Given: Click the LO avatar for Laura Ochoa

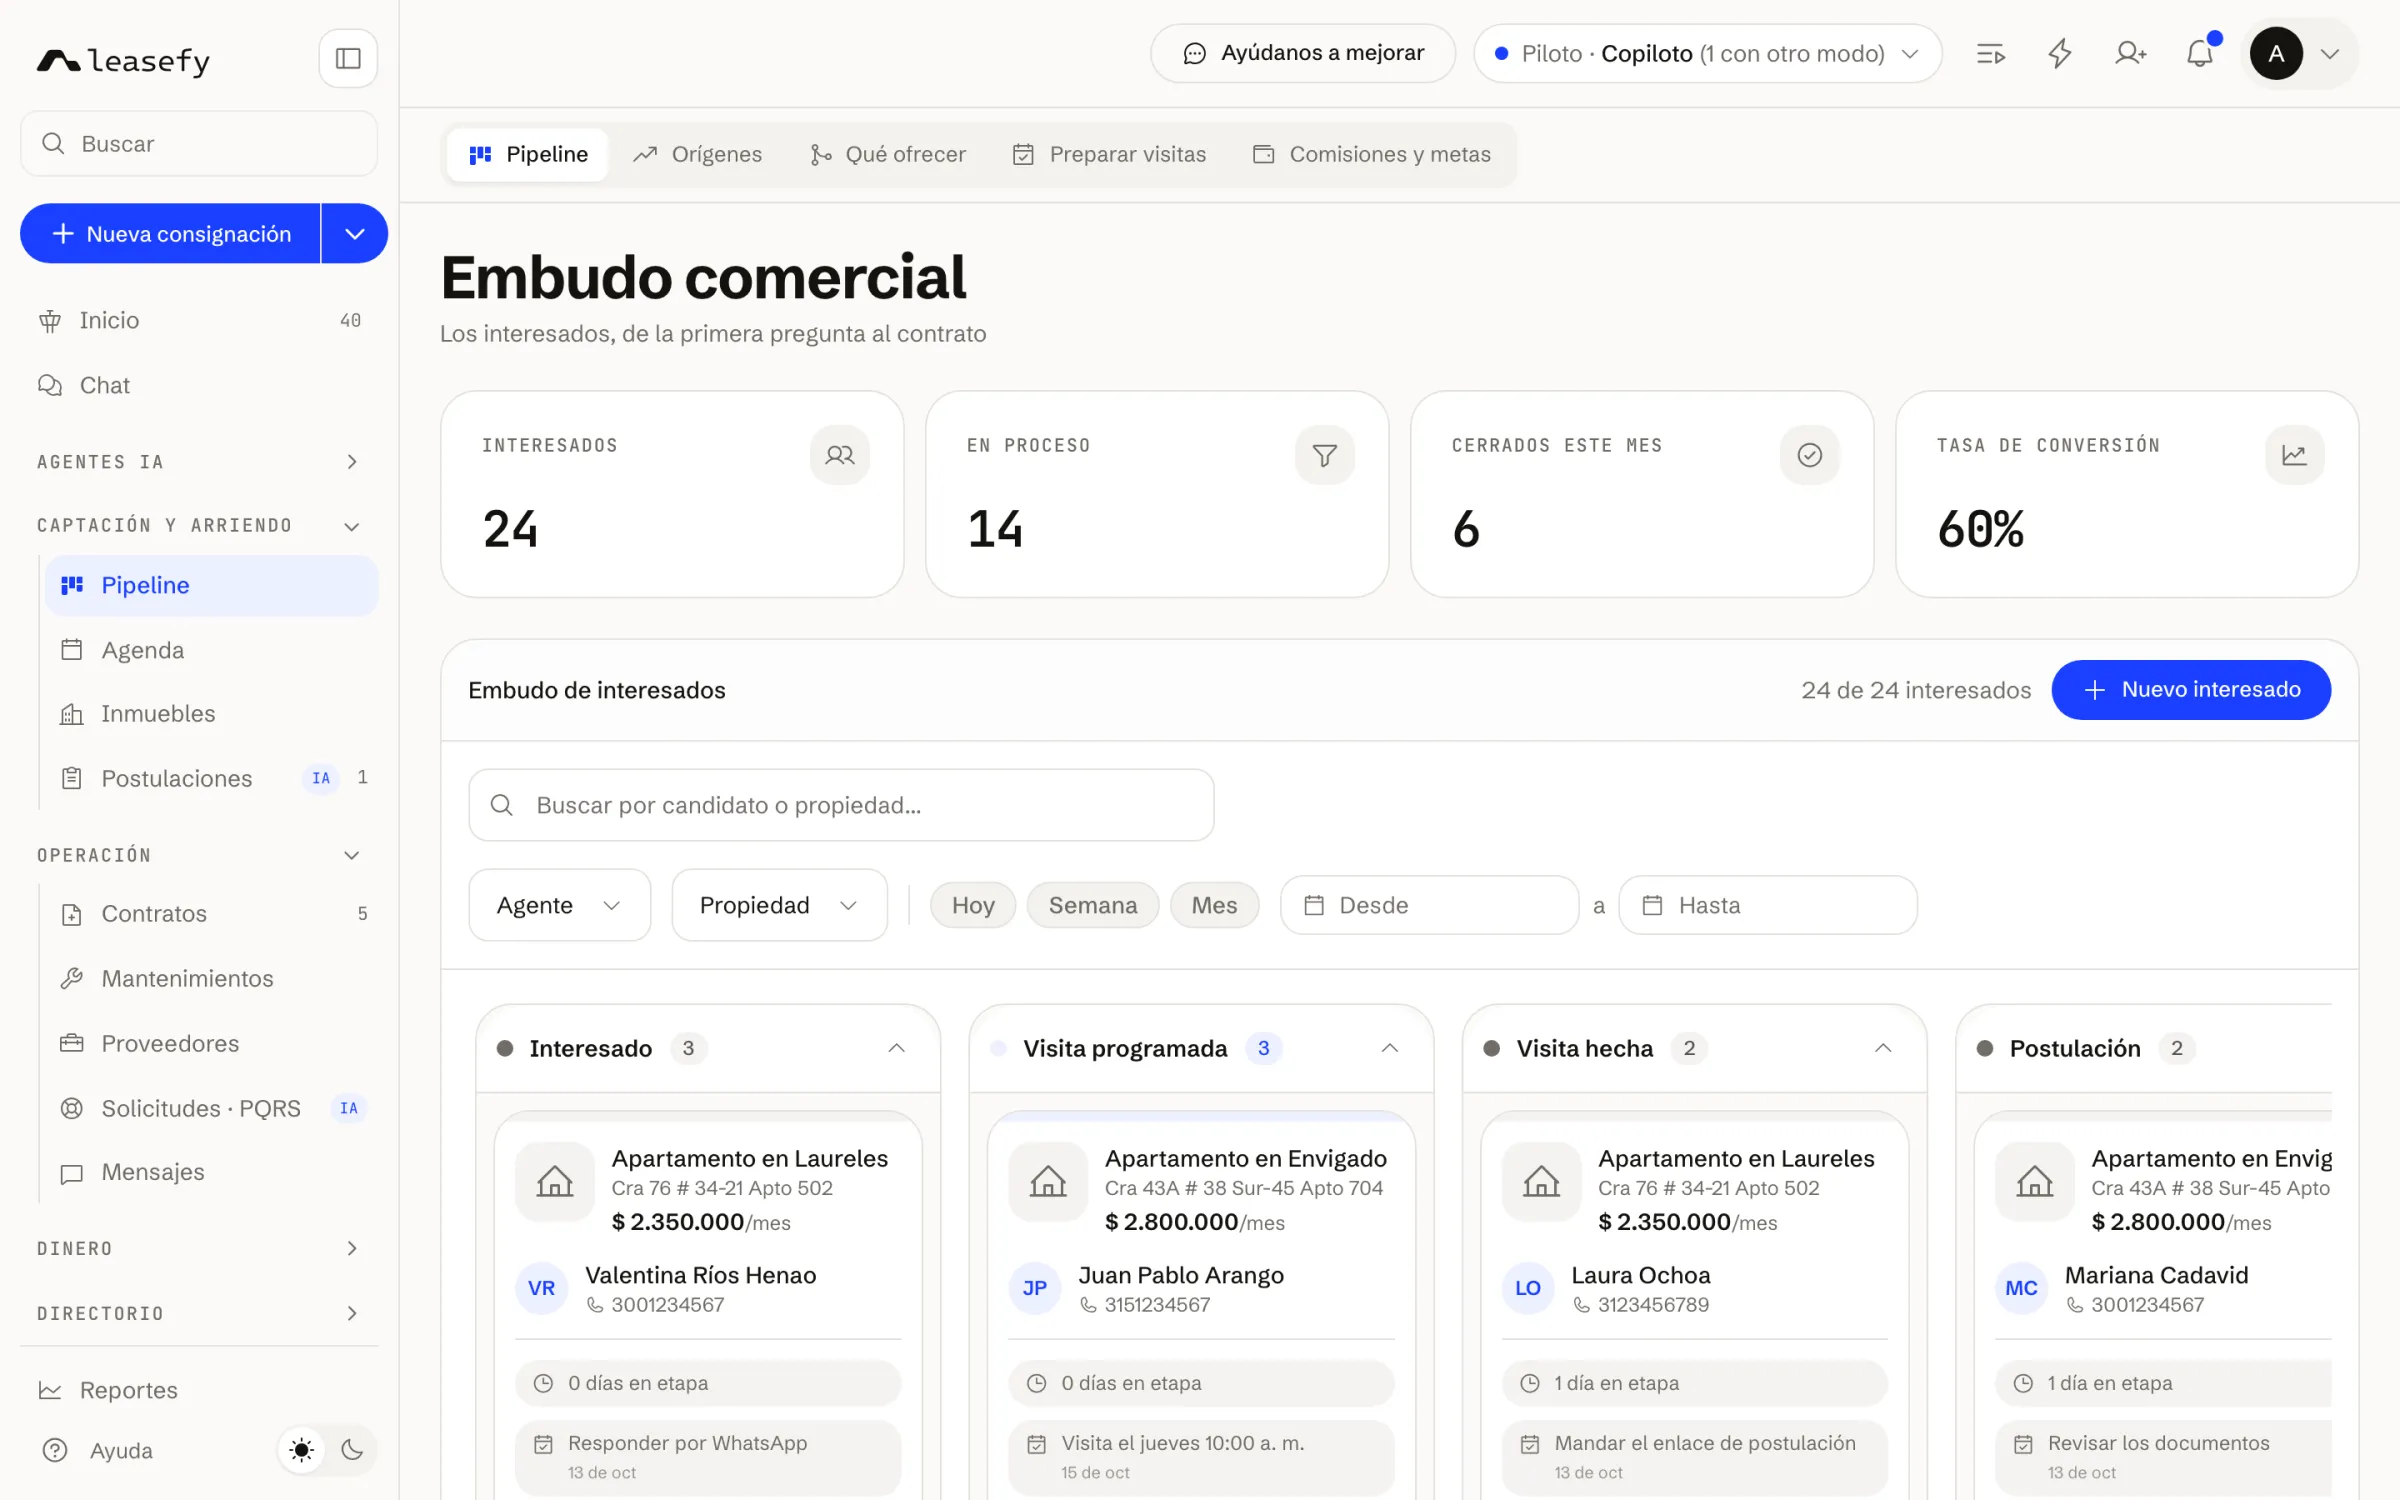Looking at the screenshot, I should click(x=1528, y=1288).
